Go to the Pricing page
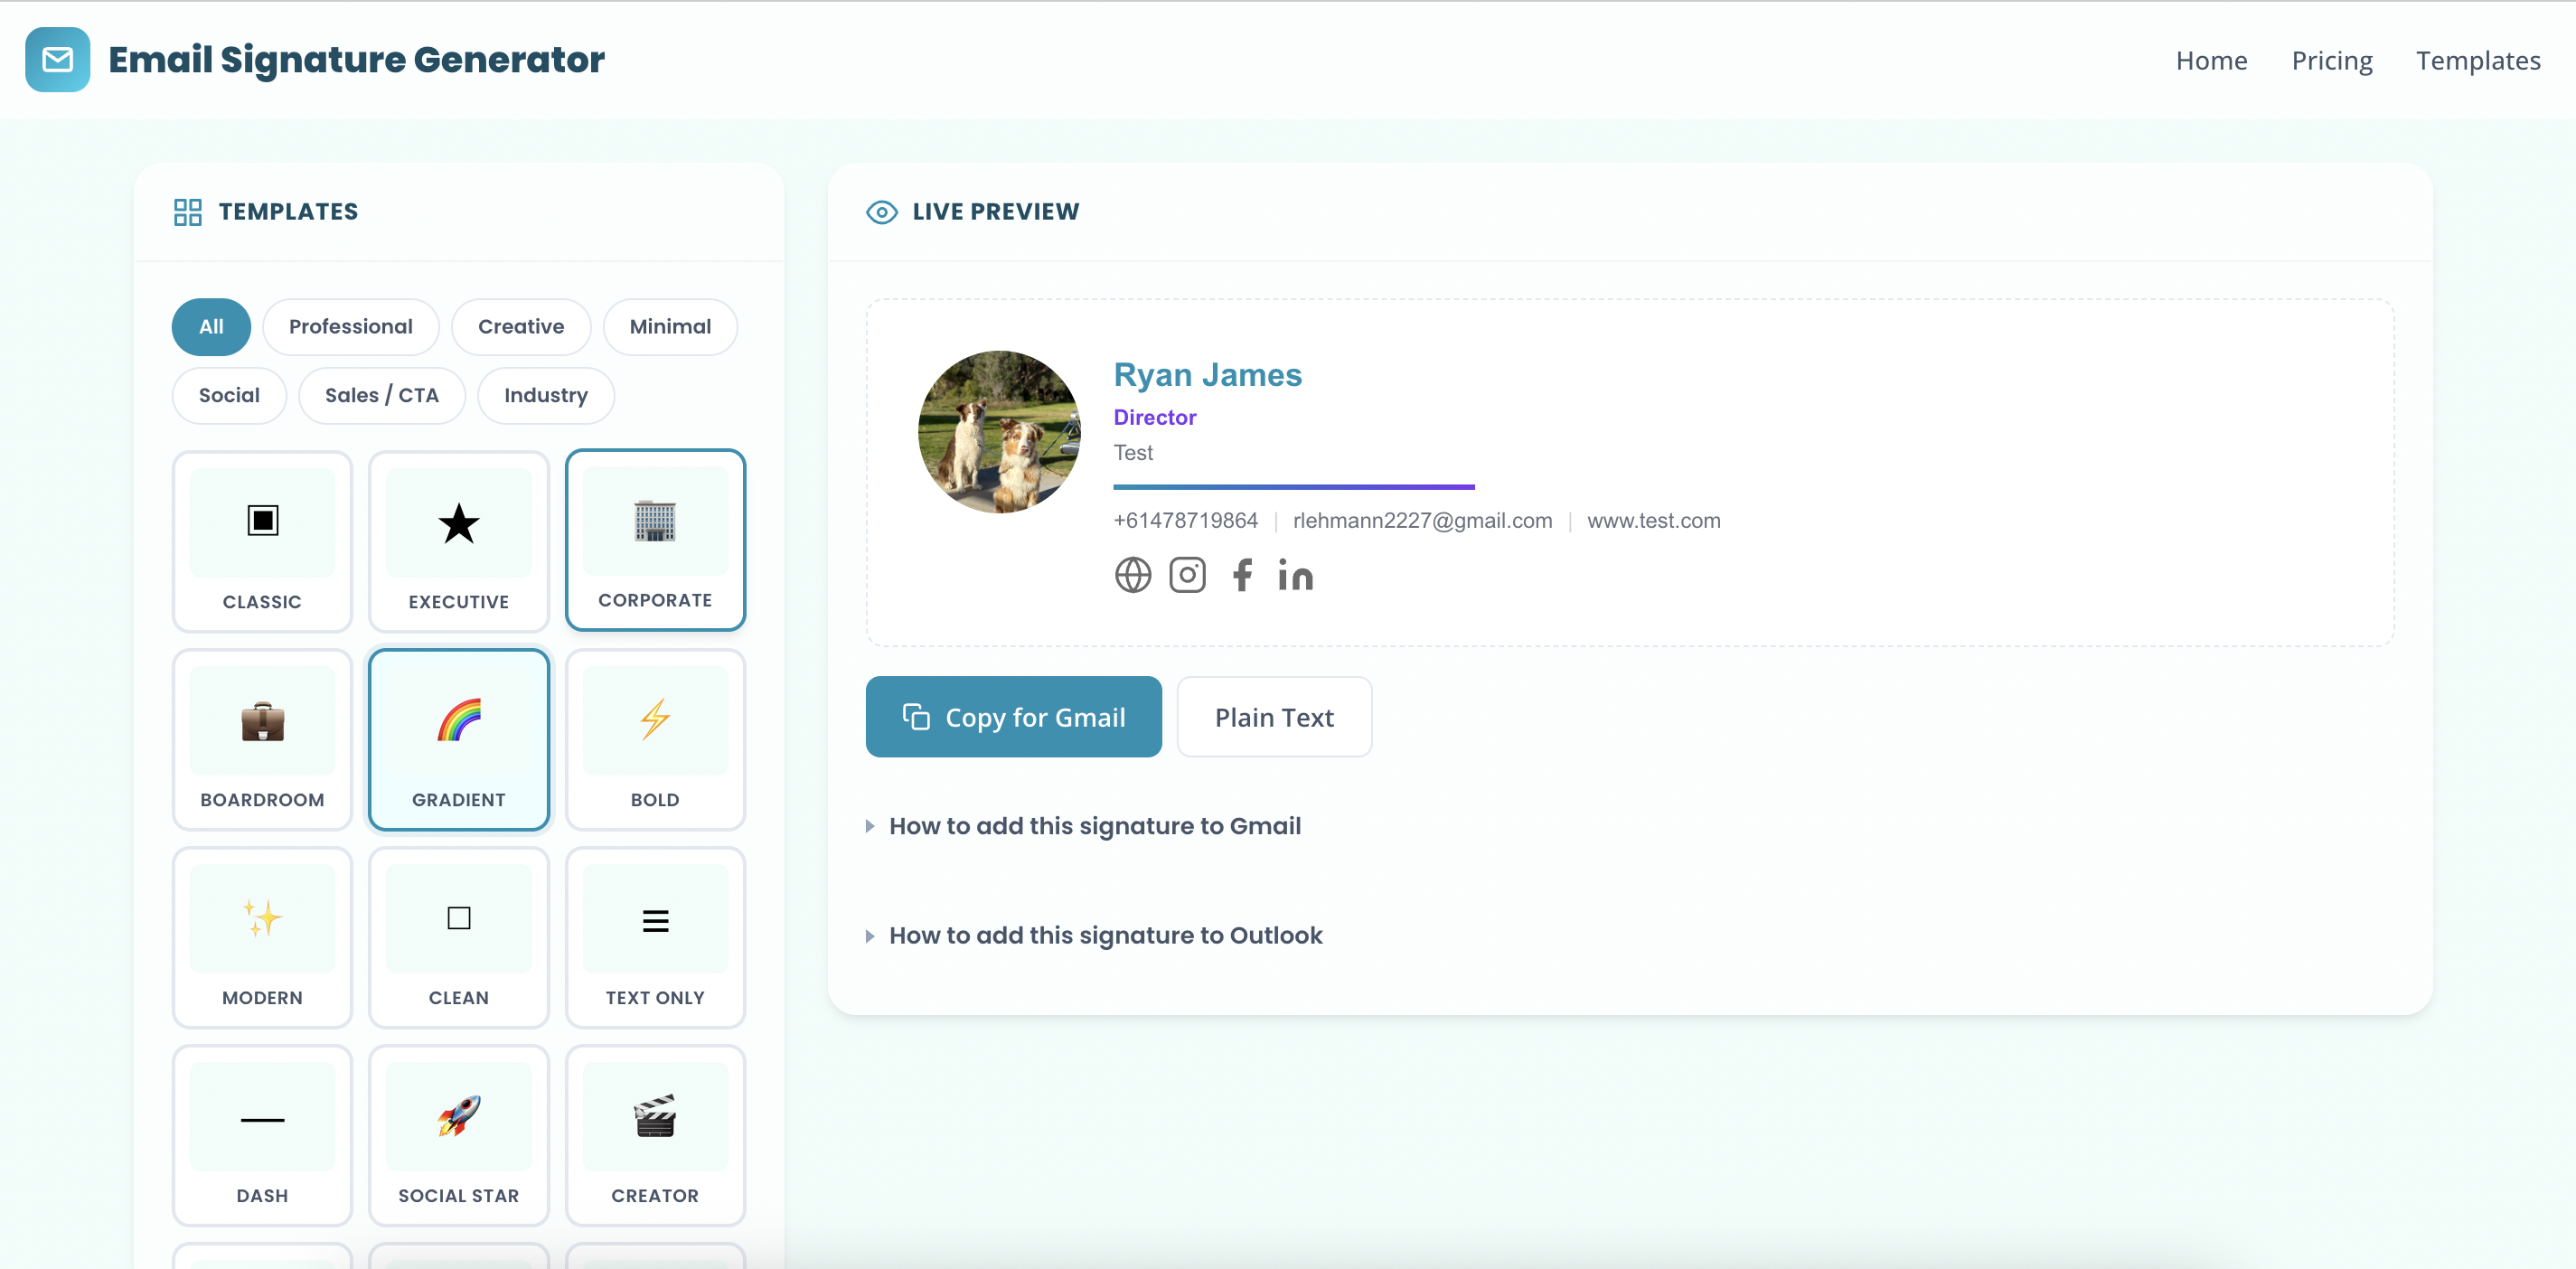This screenshot has height=1269, width=2576. pos(2332,61)
